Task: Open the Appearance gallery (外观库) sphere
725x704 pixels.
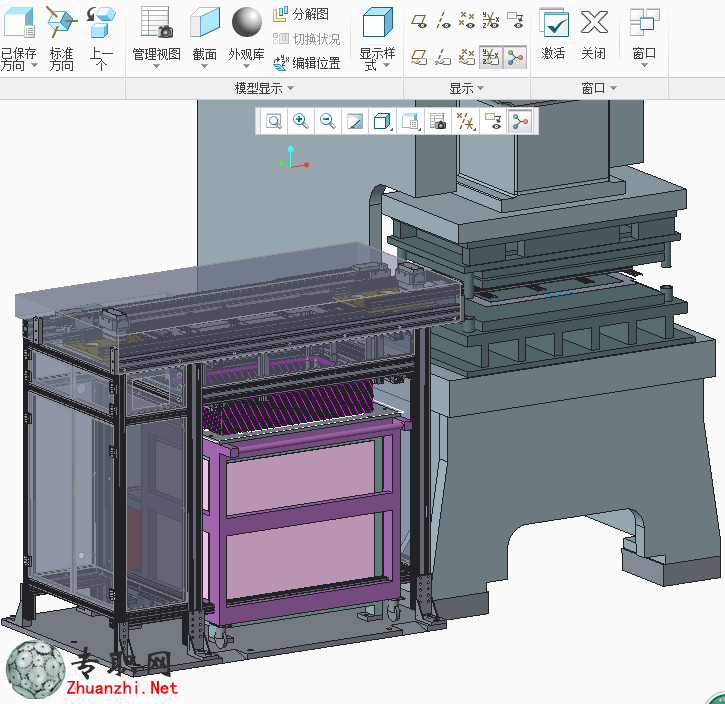Action: click(246, 22)
